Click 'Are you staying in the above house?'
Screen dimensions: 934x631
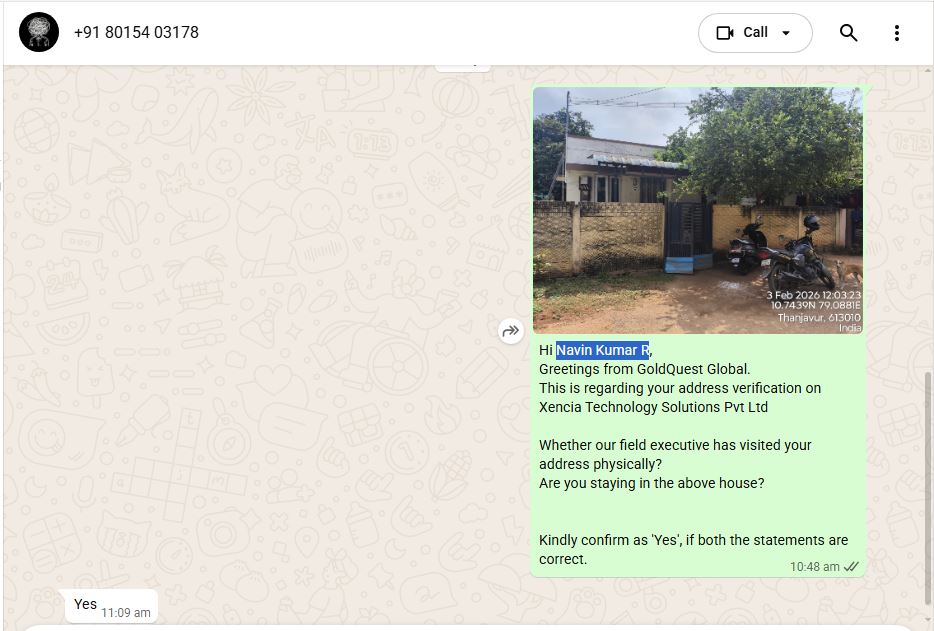tap(651, 483)
